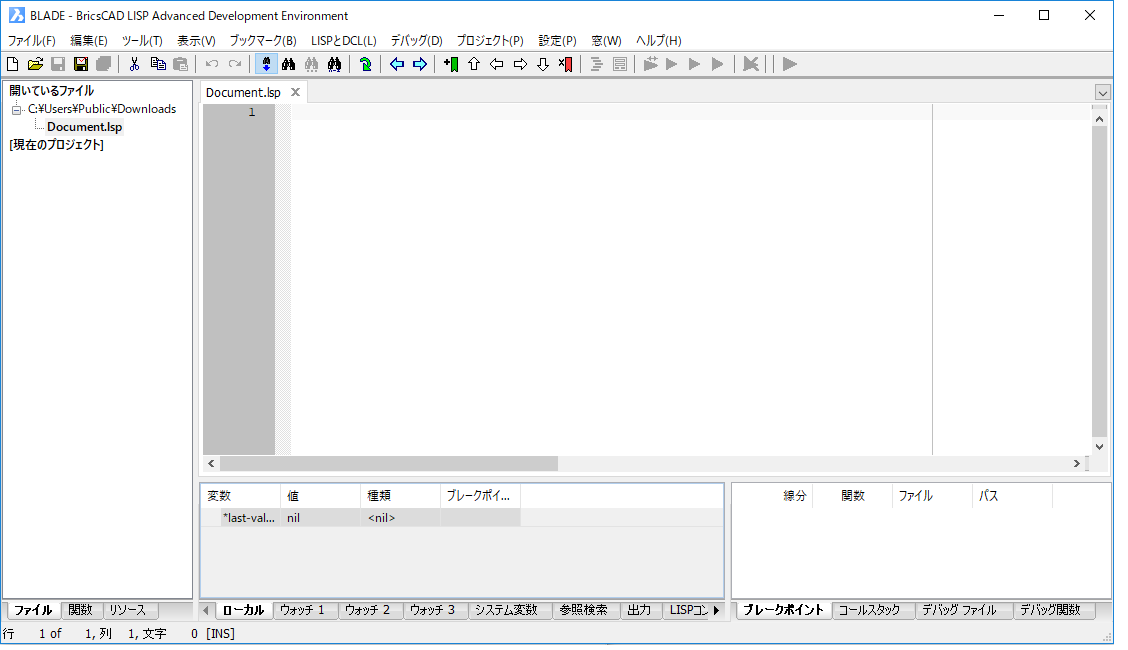
Task: Navigate forward with the blue right arrow
Action: coord(419,64)
